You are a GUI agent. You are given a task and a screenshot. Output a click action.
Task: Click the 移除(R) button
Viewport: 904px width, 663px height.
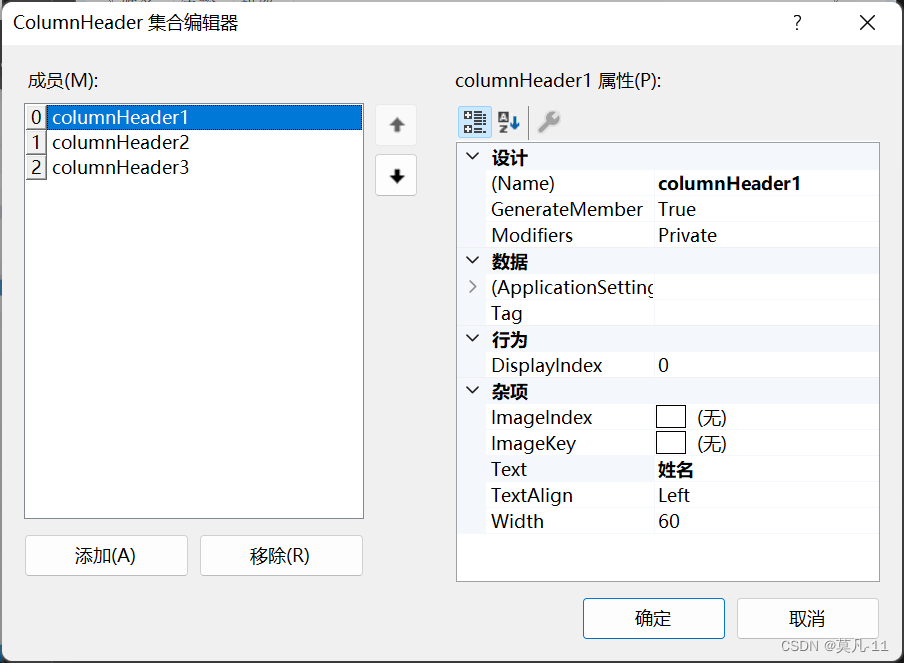click(281, 555)
